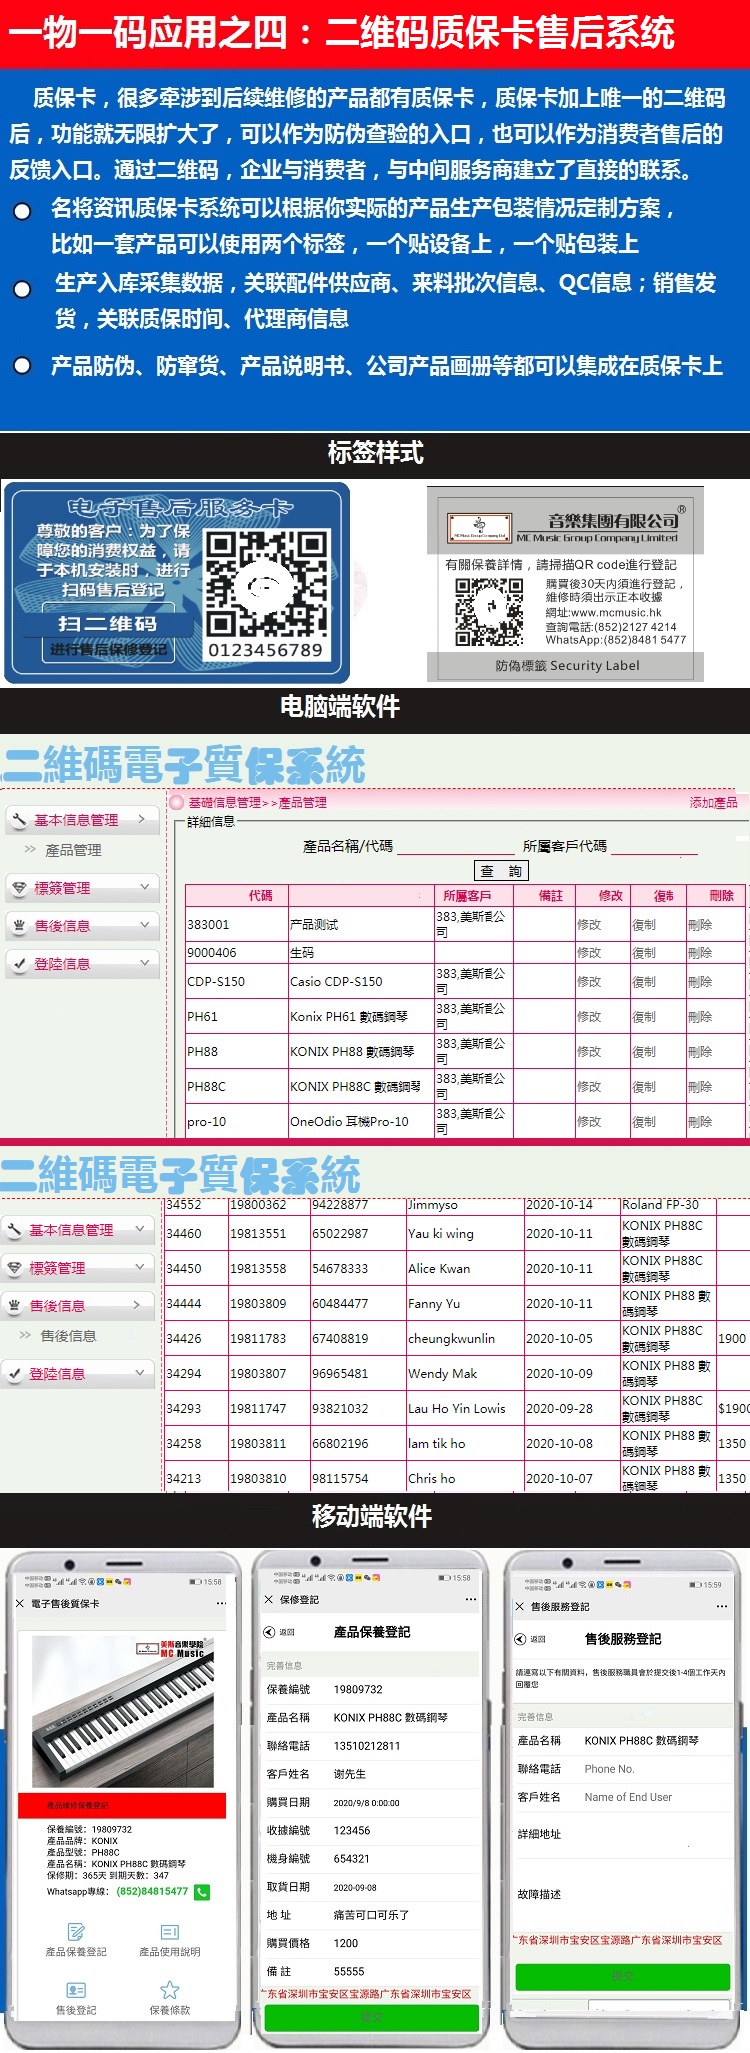Click 修改 for product 383001

[589, 925]
